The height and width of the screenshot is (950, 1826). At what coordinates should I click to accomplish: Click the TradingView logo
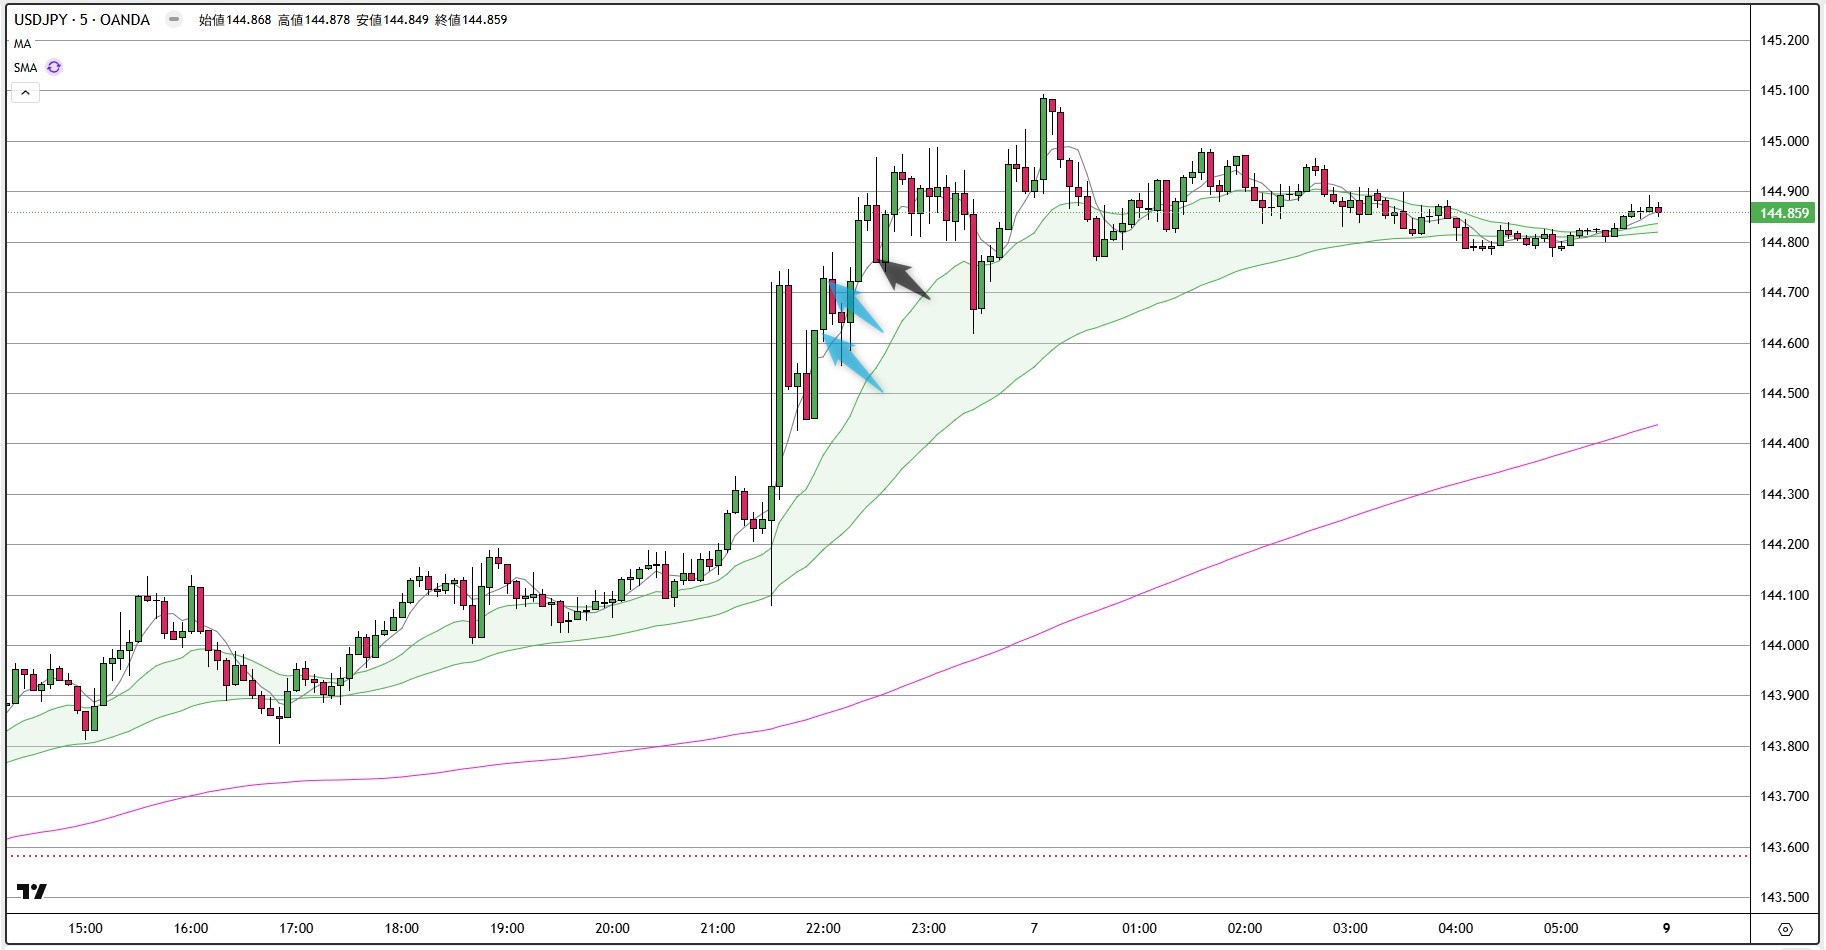click(x=32, y=892)
